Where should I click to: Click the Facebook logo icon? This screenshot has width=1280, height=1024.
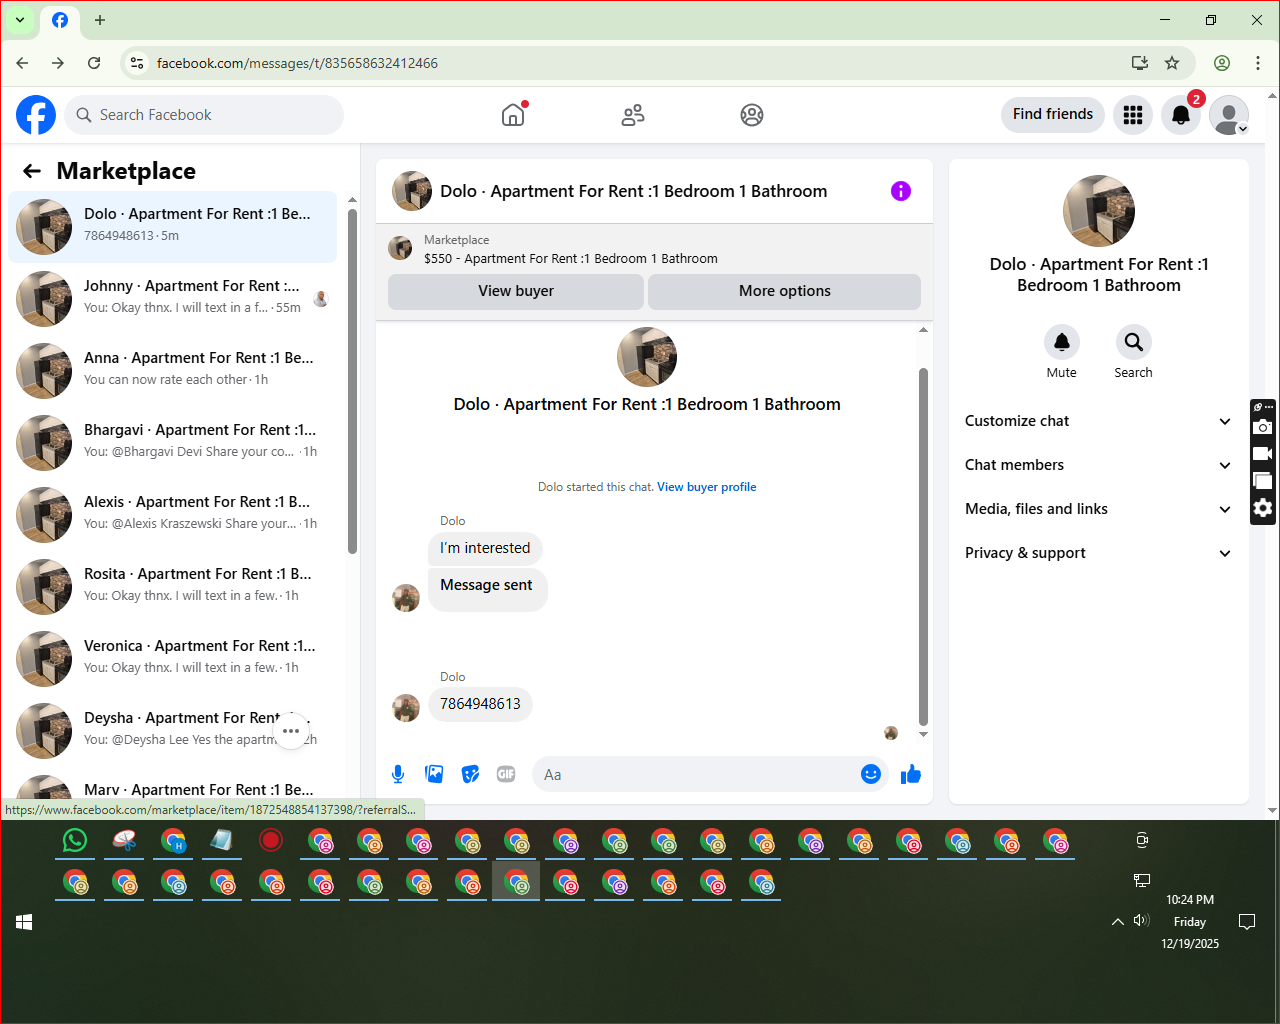coord(36,115)
